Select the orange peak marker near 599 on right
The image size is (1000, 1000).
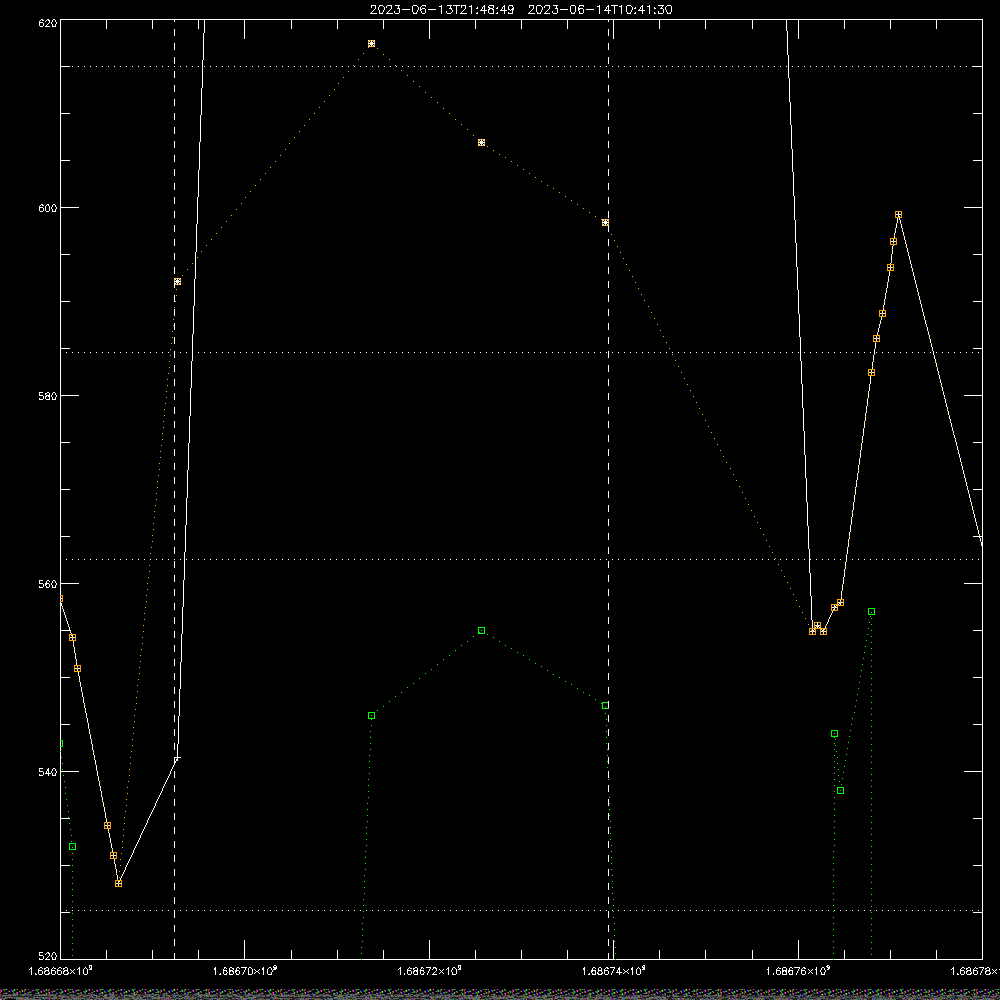[899, 215]
